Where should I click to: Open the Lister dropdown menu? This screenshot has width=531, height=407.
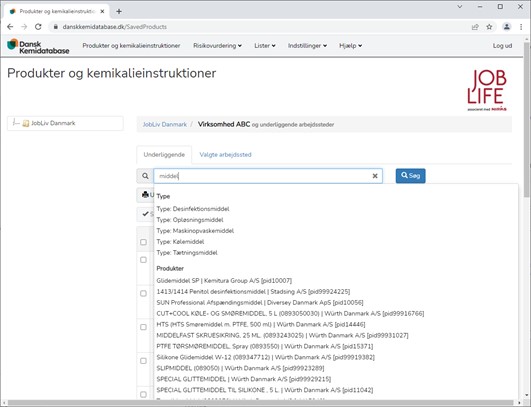(264, 46)
